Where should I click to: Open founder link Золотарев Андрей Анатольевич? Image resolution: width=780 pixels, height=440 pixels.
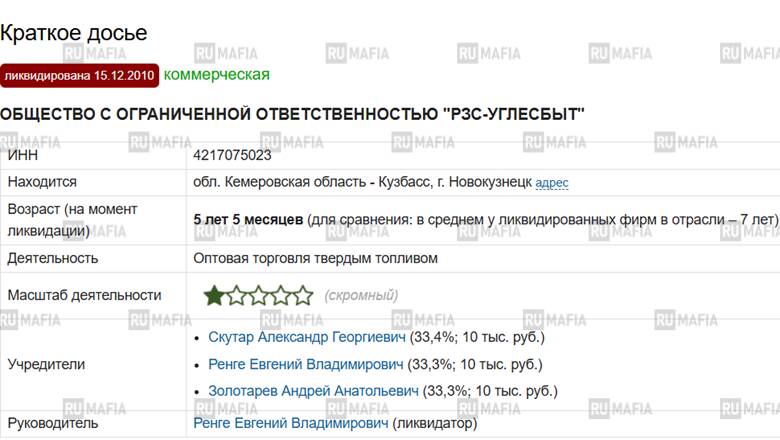point(313,391)
